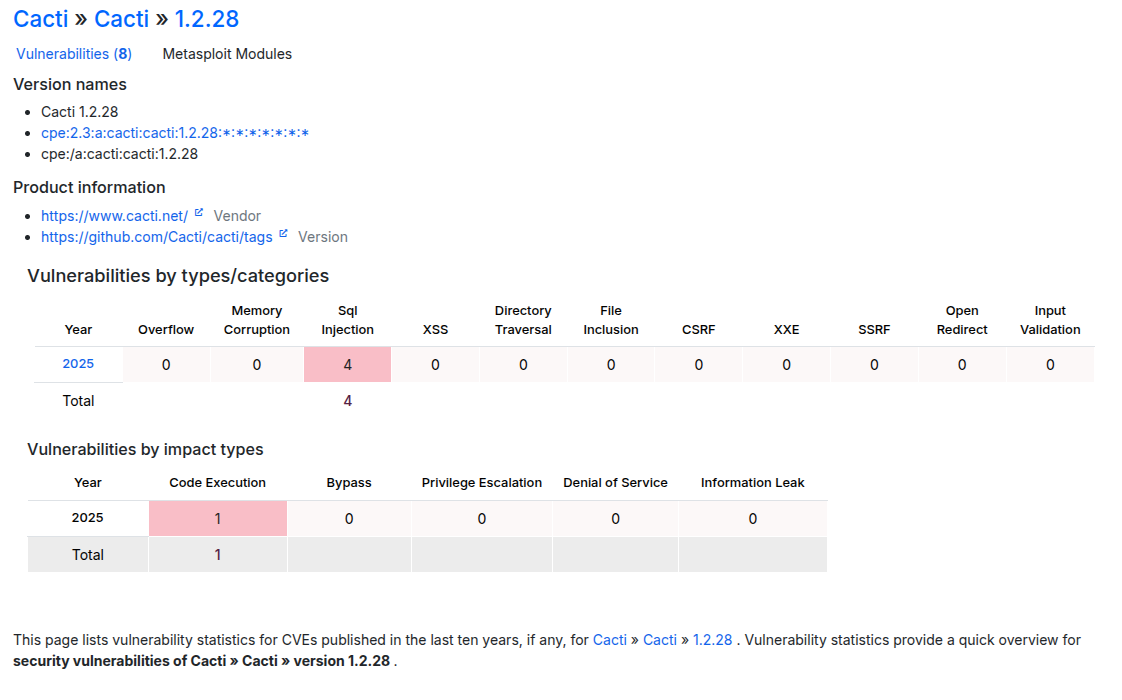Click the Vulnerabilities by types/categories heading
The image size is (1122, 700).
pos(178,276)
